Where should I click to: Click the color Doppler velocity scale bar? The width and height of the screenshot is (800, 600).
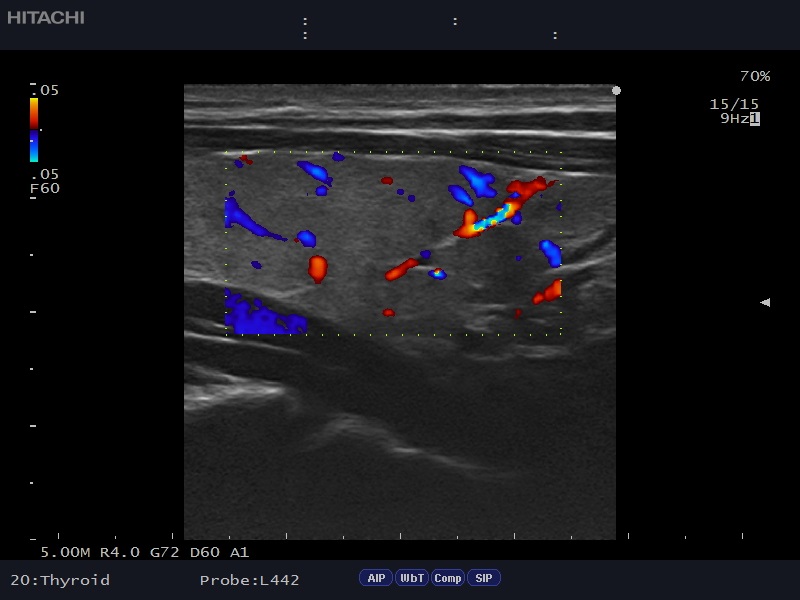[34, 129]
